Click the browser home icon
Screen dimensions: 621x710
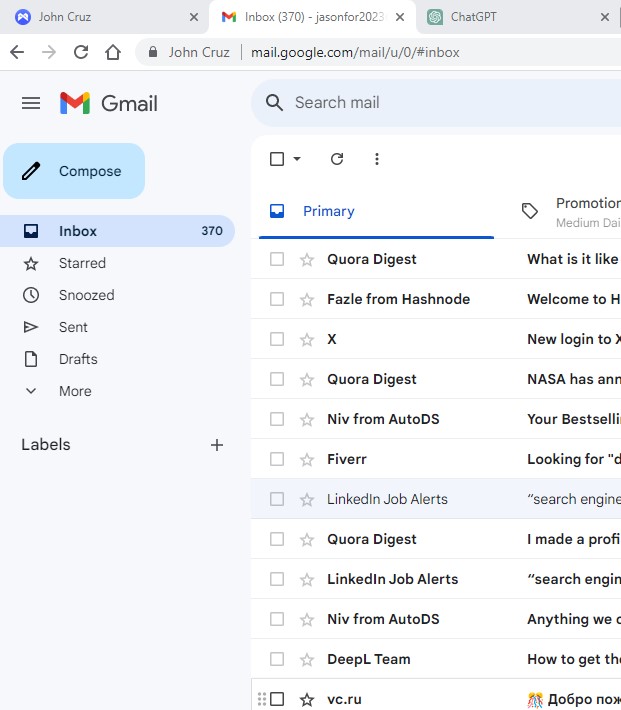point(113,53)
